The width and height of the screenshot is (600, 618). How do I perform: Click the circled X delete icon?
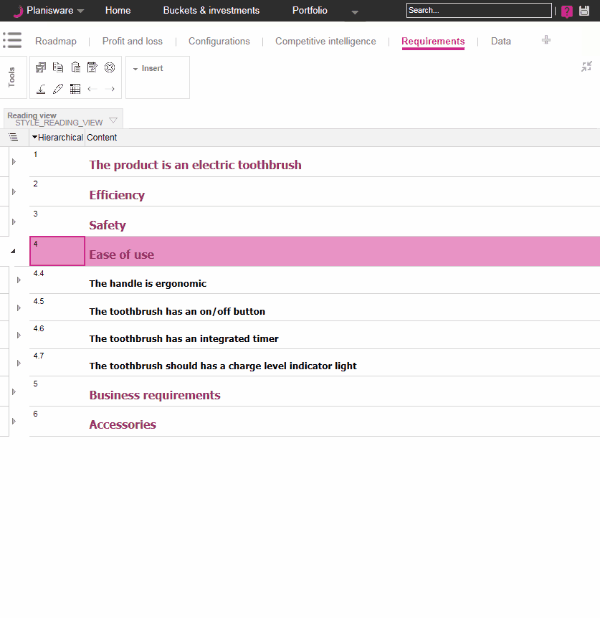[110, 68]
